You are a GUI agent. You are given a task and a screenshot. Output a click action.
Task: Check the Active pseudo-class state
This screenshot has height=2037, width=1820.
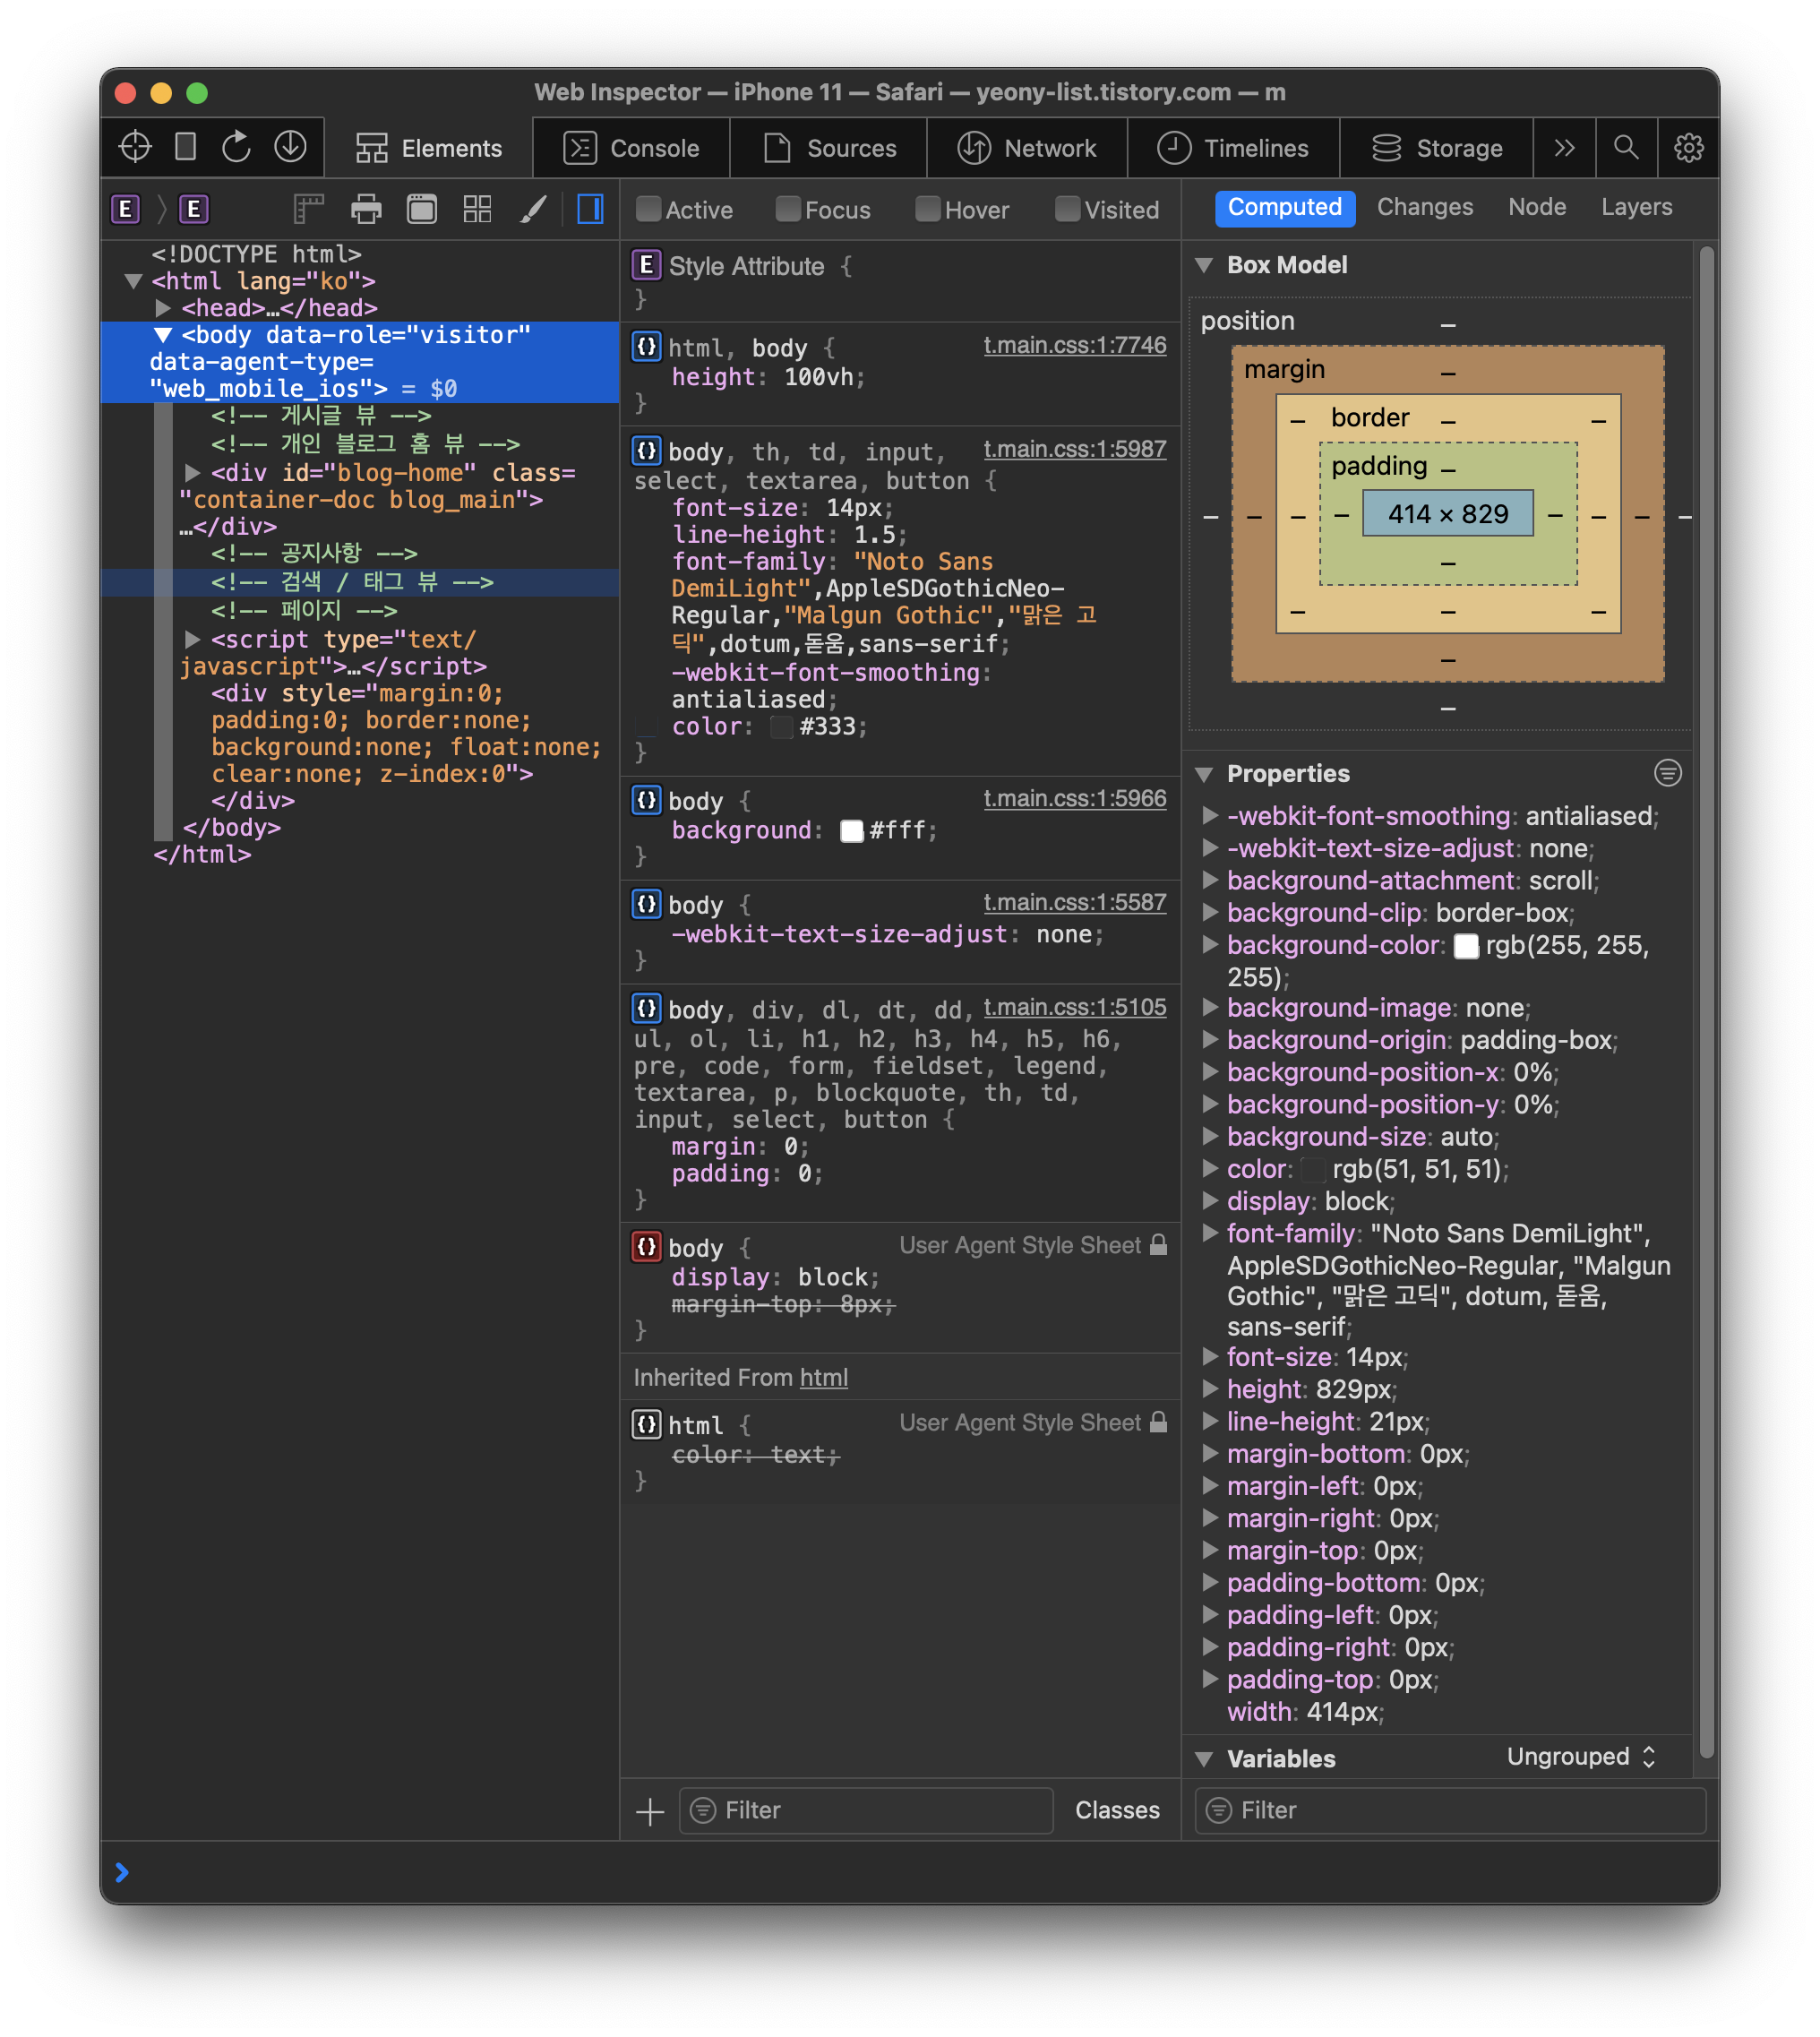(649, 210)
